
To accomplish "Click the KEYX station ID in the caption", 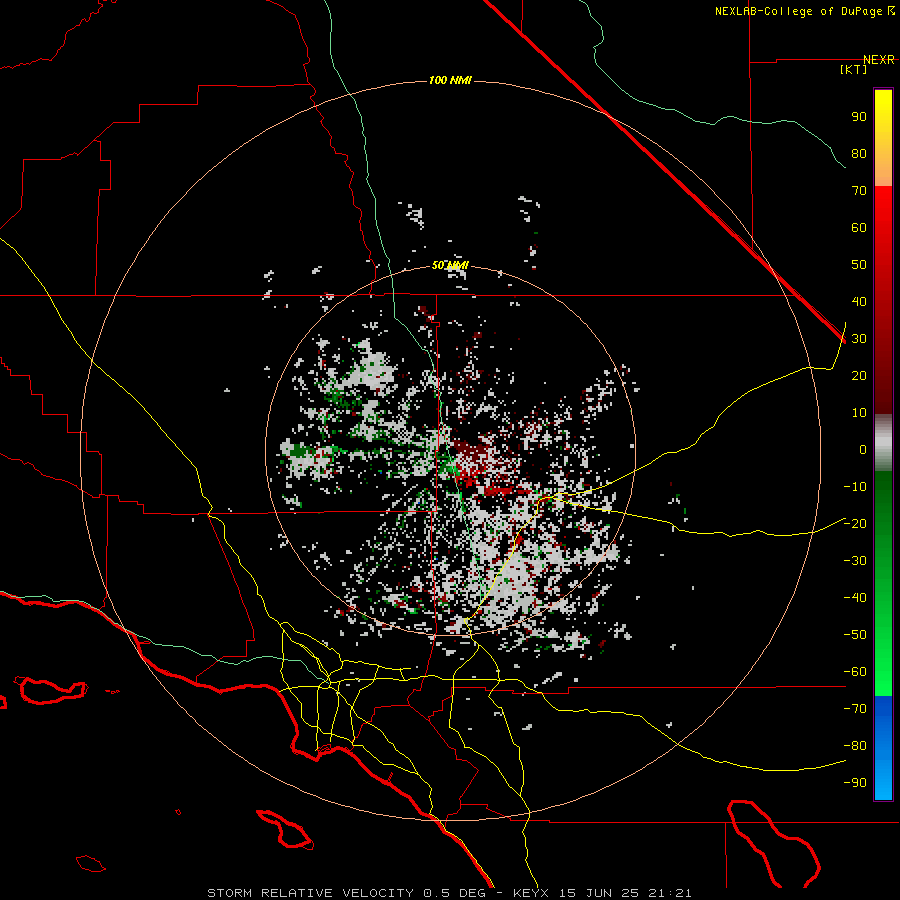I will coord(532,893).
